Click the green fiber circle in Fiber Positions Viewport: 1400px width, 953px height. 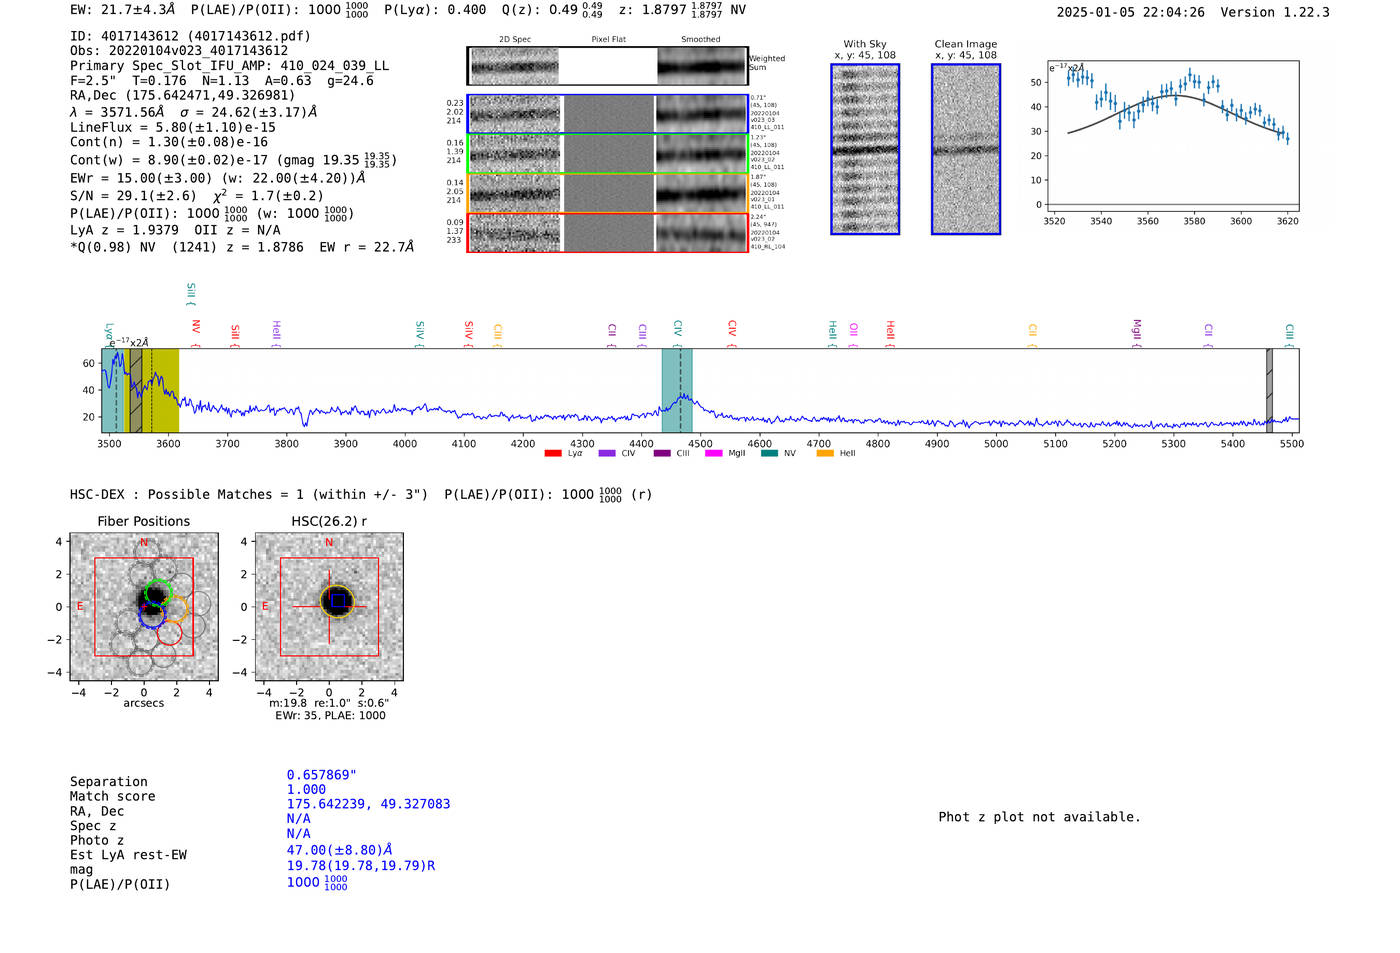coord(158,592)
